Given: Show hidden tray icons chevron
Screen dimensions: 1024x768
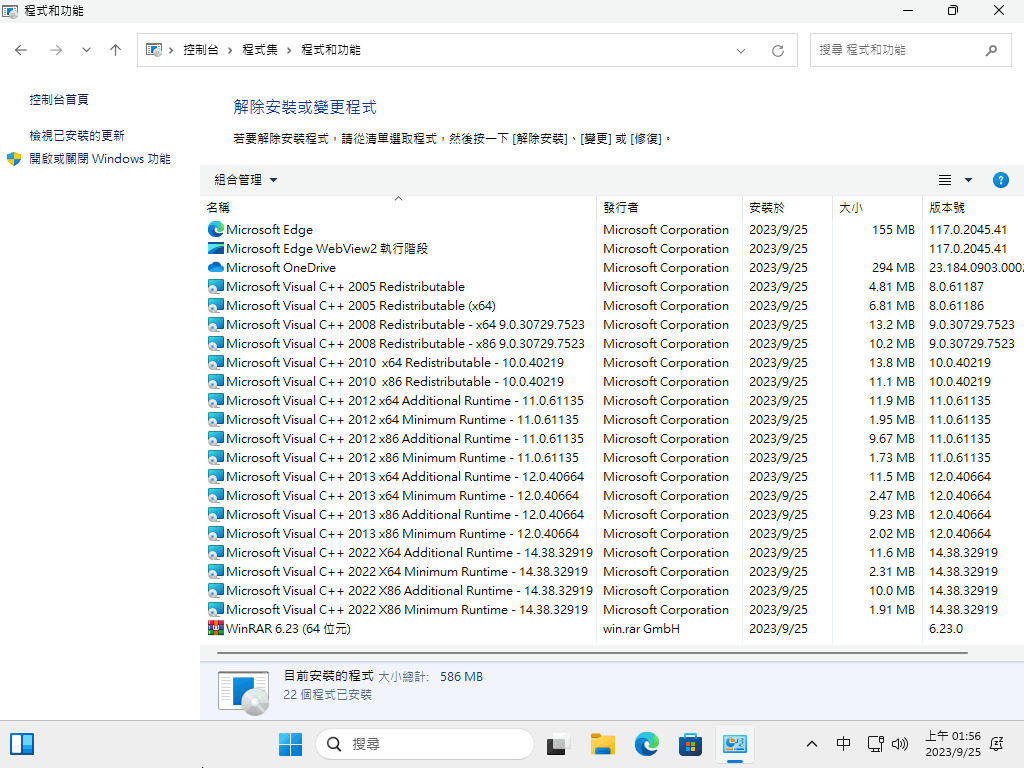Looking at the screenshot, I should pyautogui.click(x=812, y=744).
